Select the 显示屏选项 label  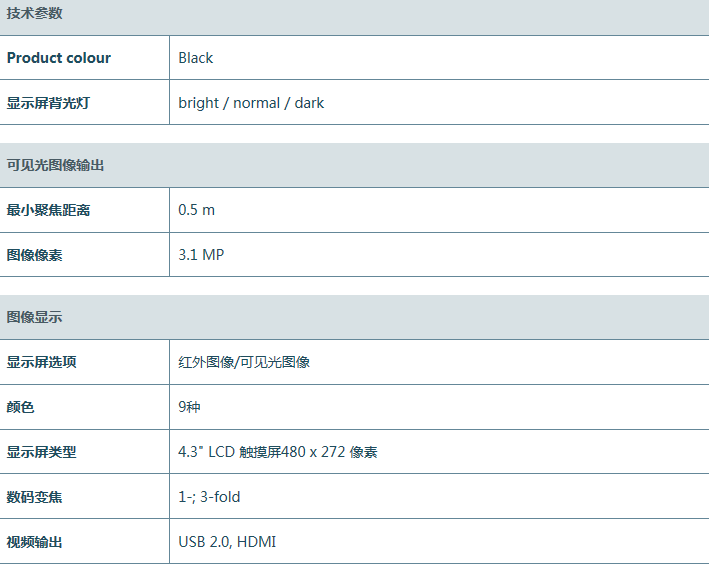point(41,362)
